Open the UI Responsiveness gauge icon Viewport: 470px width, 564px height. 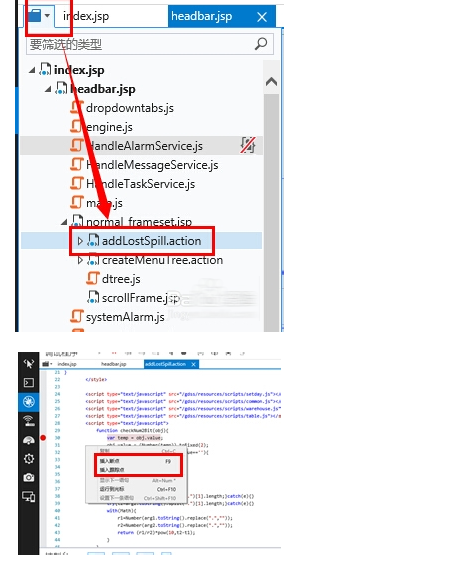[29, 440]
